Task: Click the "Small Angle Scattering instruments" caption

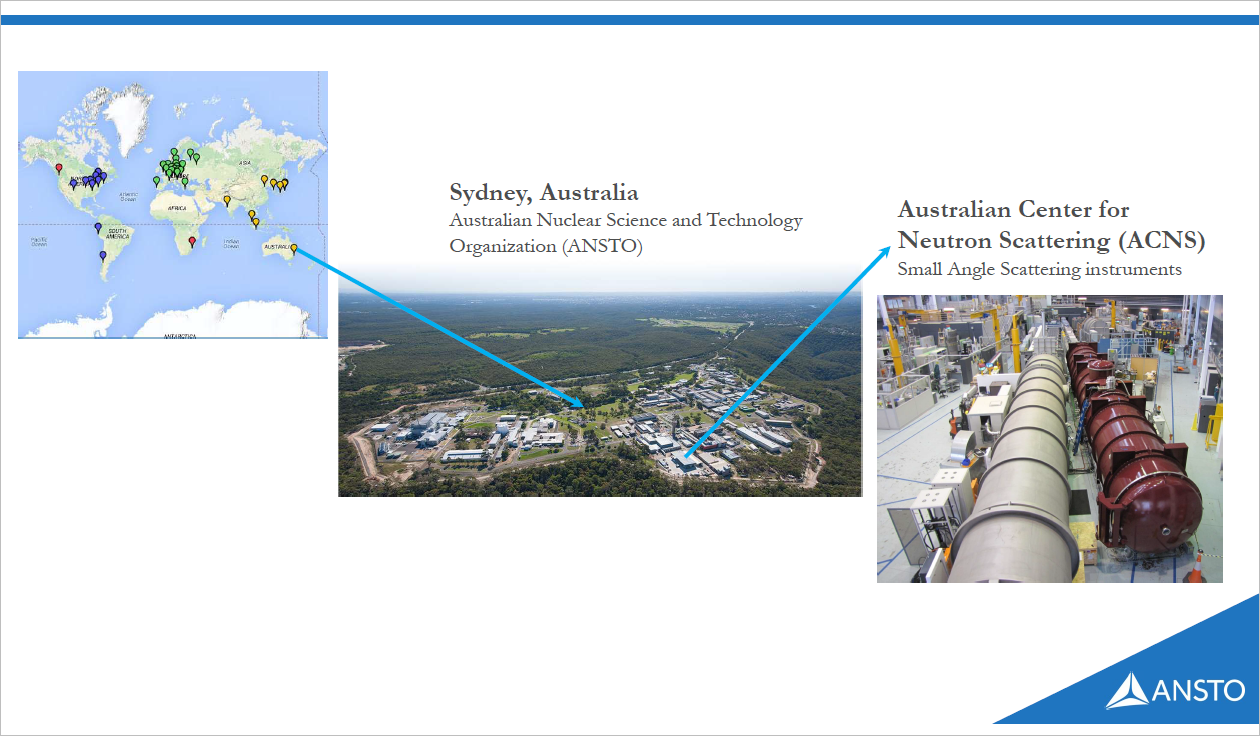Action: point(1040,269)
